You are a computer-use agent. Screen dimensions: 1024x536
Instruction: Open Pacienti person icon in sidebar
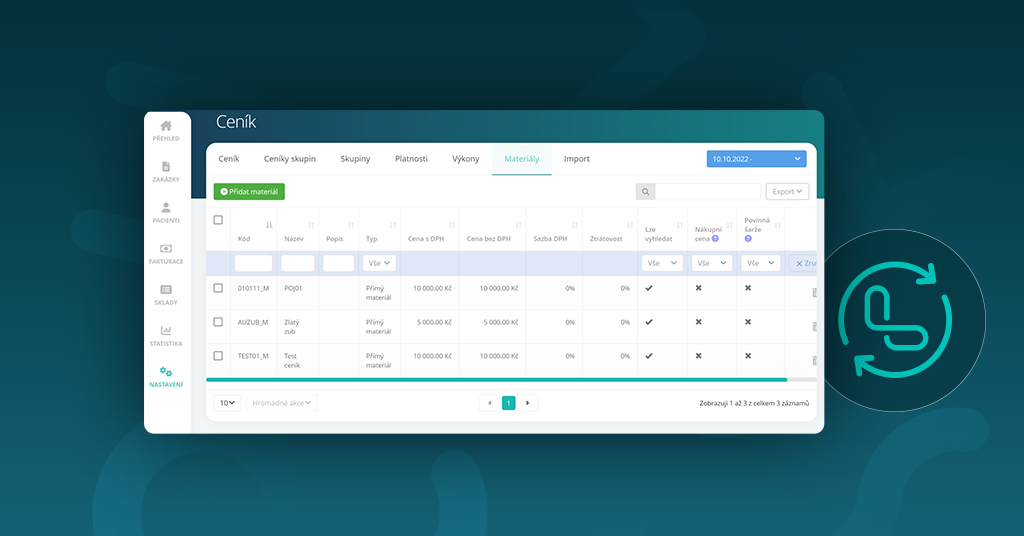pos(166,208)
